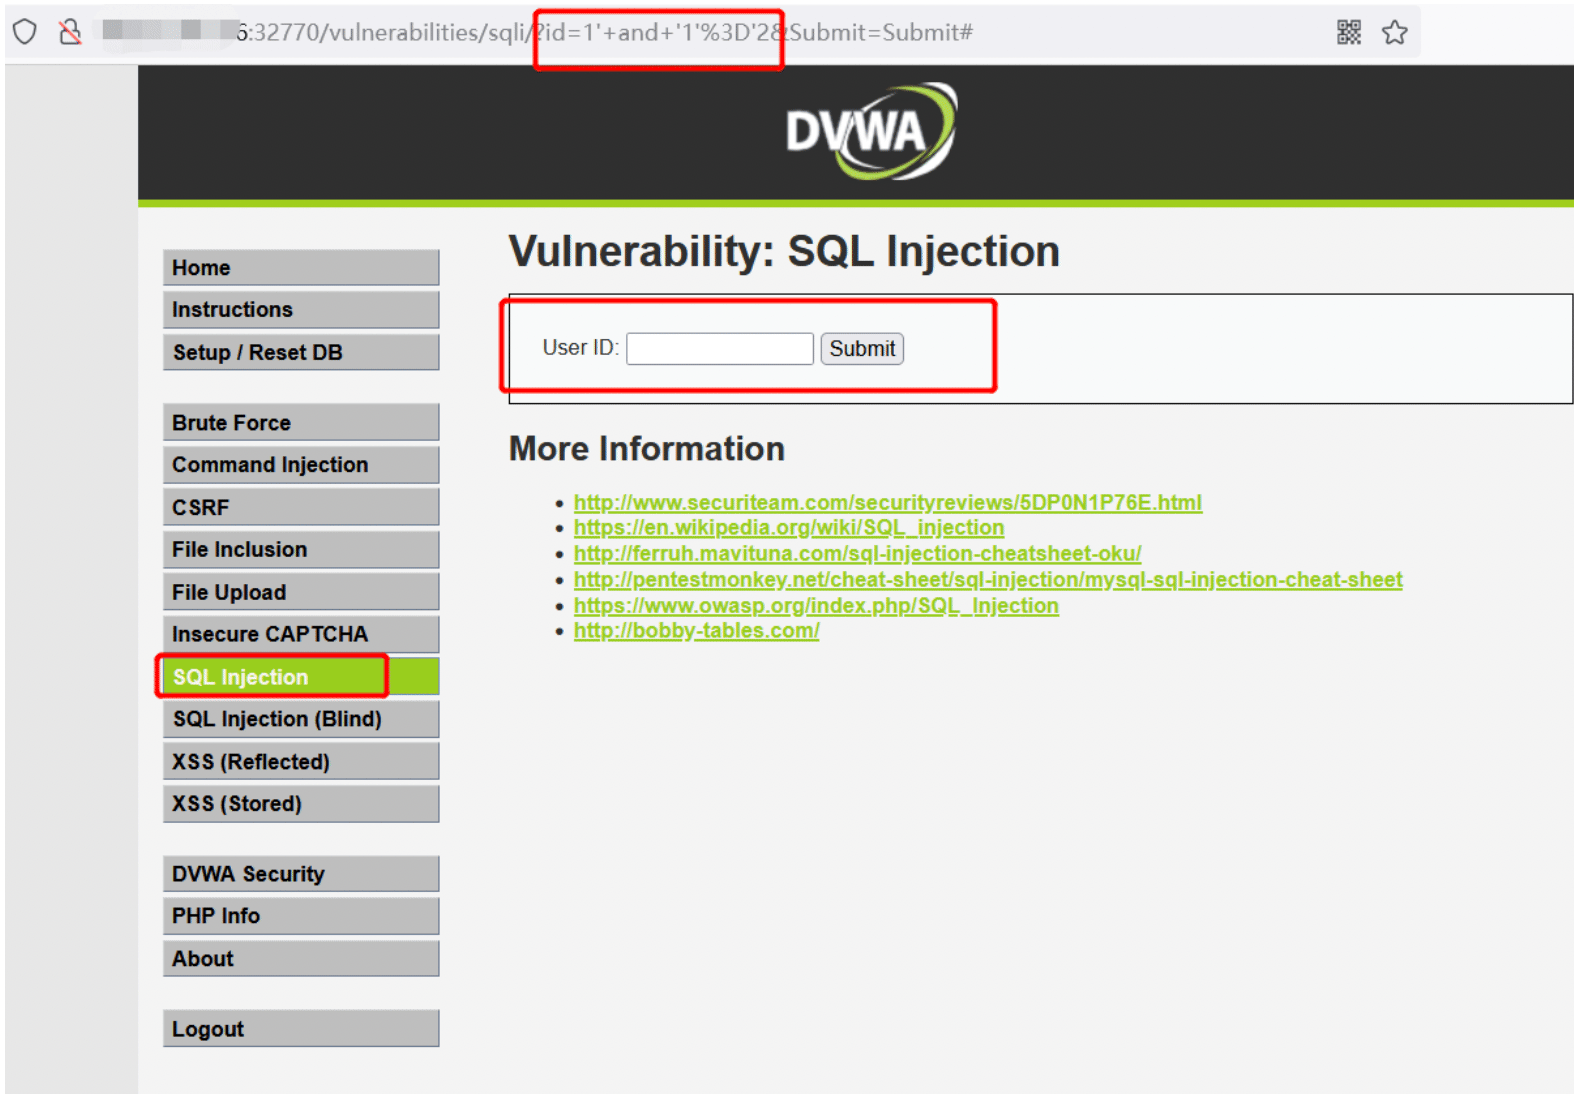Click the shield tracking protection icon
Screen dimensions: 1574x1096
25,32
